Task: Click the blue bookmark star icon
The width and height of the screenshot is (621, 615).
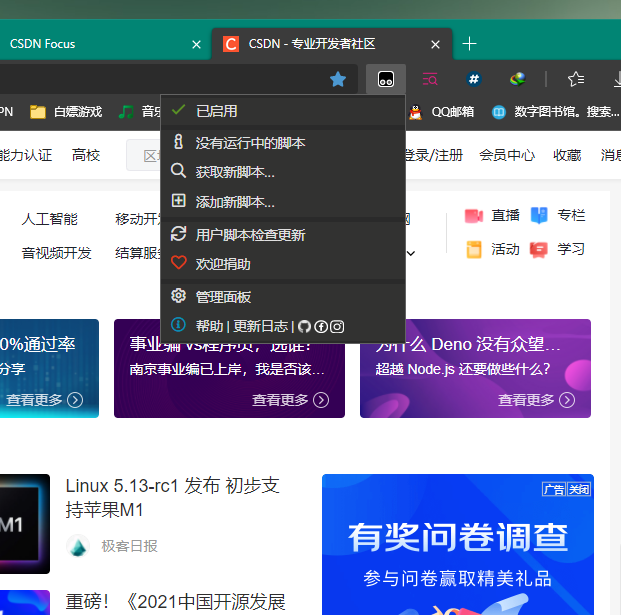Action: pyautogui.click(x=338, y=78)
